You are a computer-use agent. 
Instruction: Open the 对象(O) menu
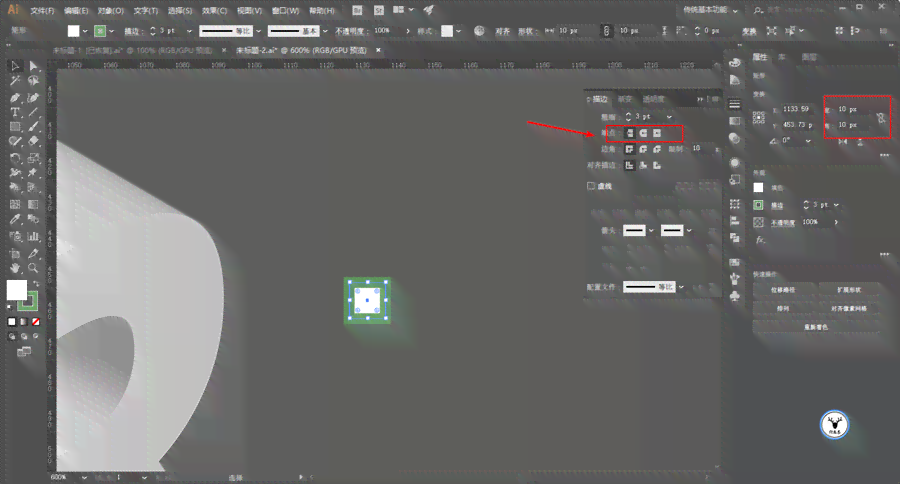click(x=110, y=11)
